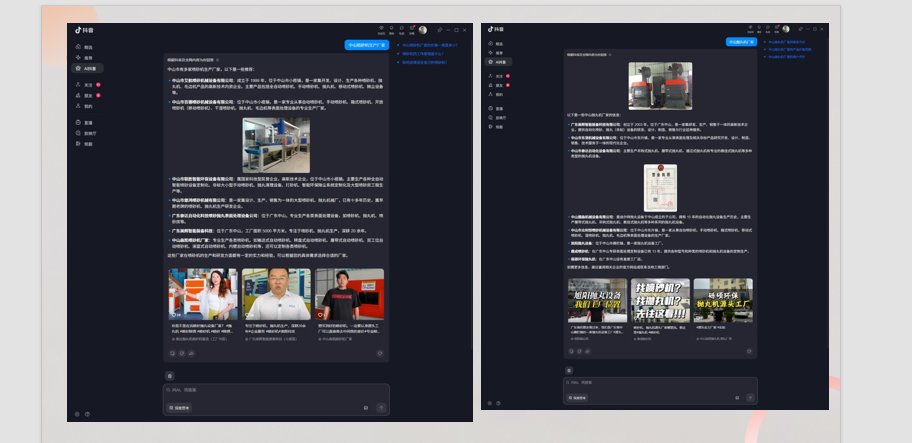Open 放映厅 in right window sidebar

click(x=497, y=117)
